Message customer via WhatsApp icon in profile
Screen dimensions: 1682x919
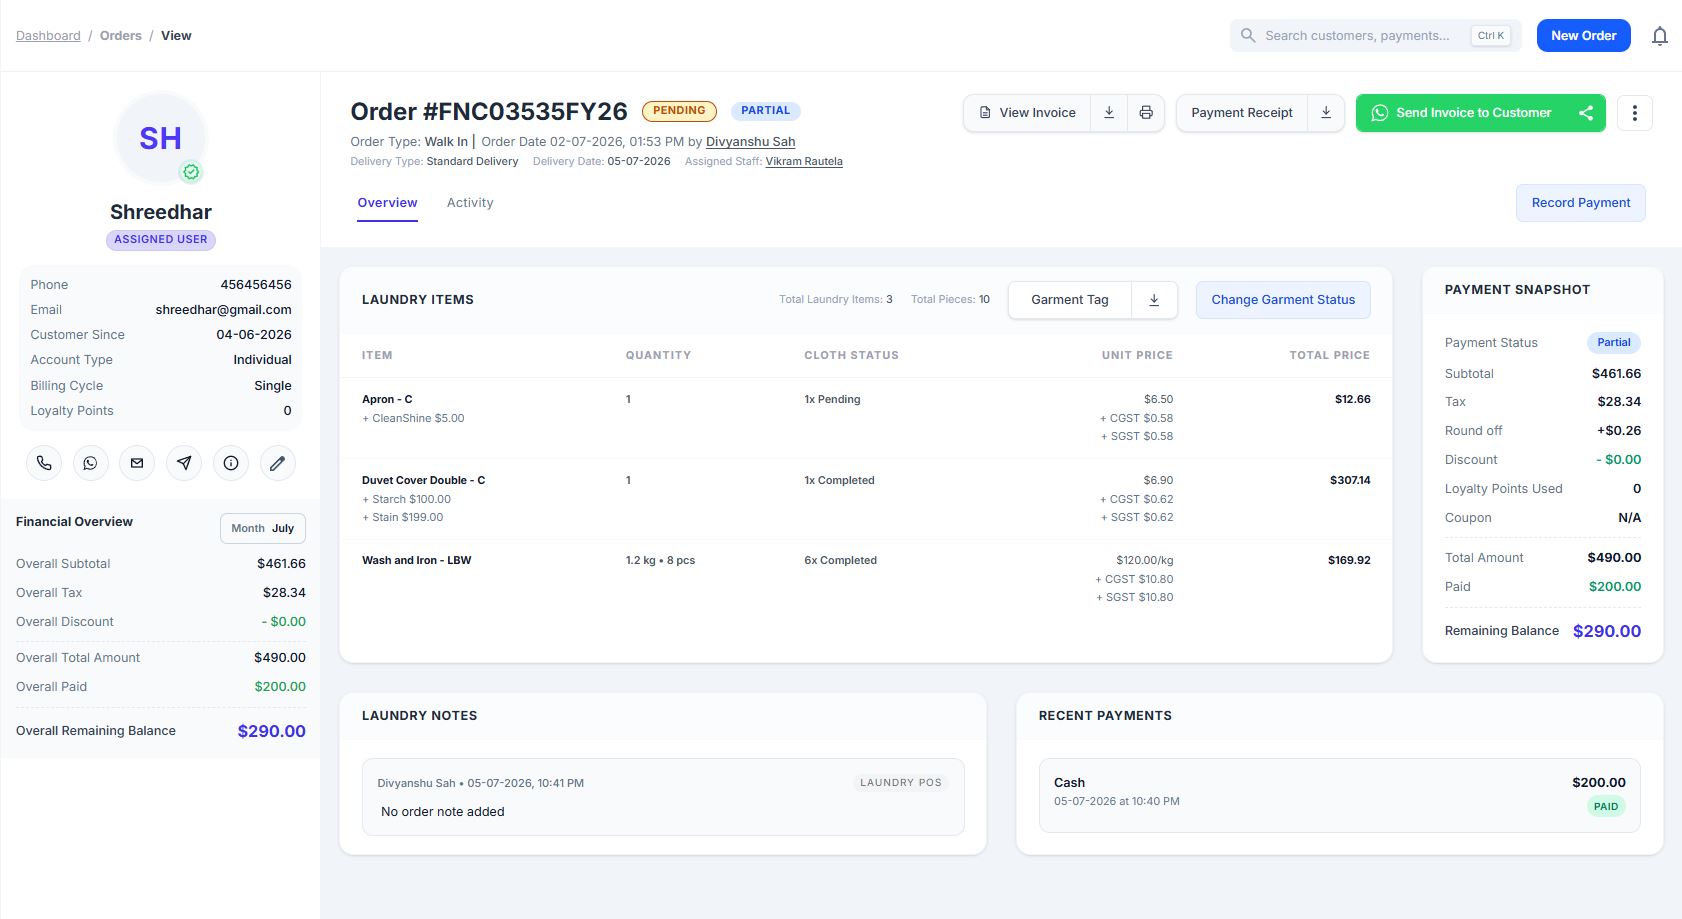pos(90,463)
